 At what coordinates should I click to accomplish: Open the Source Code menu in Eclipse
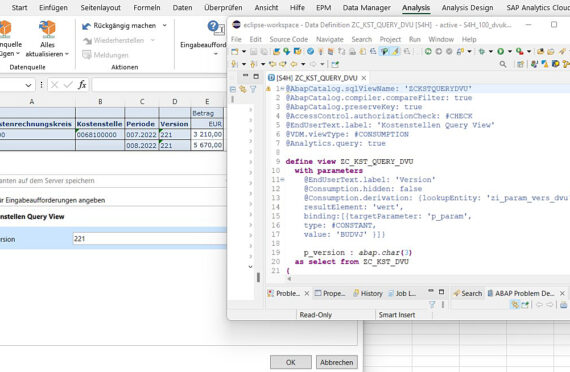(x=289, y=39)
